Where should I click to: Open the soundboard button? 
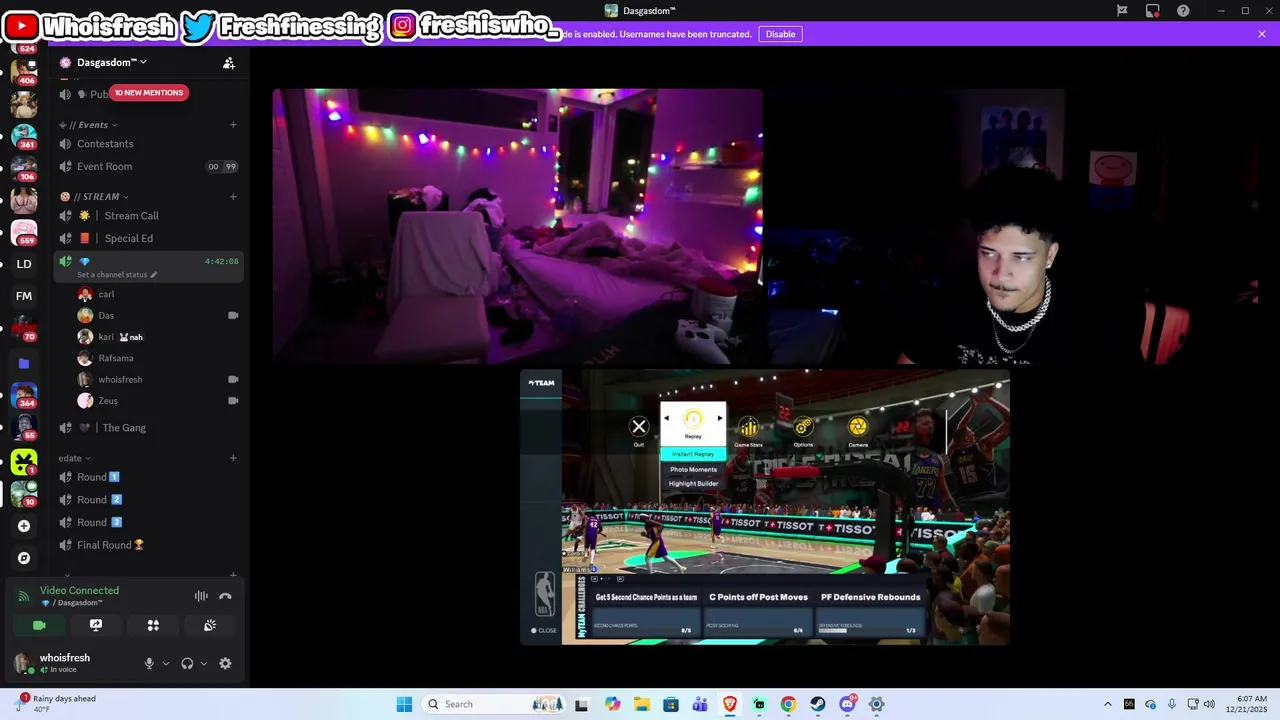(210, 625)
